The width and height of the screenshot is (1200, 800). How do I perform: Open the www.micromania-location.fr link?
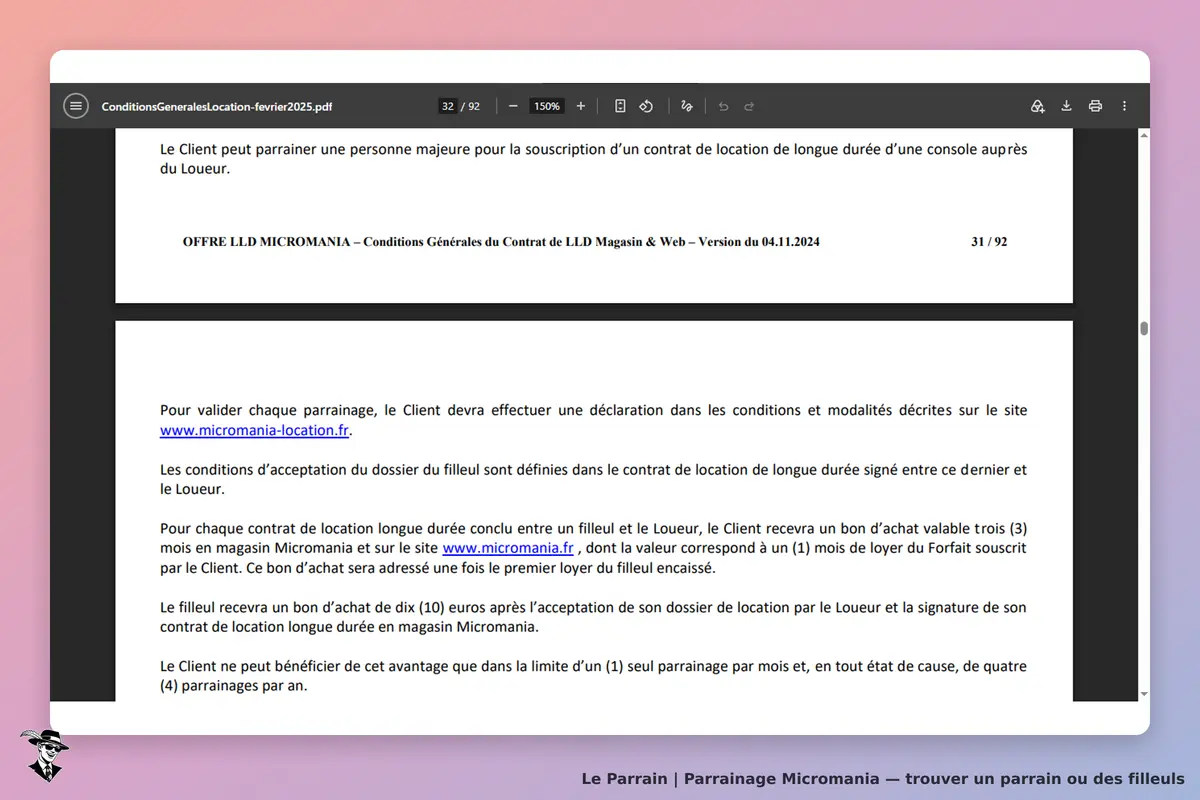[254, 431]
